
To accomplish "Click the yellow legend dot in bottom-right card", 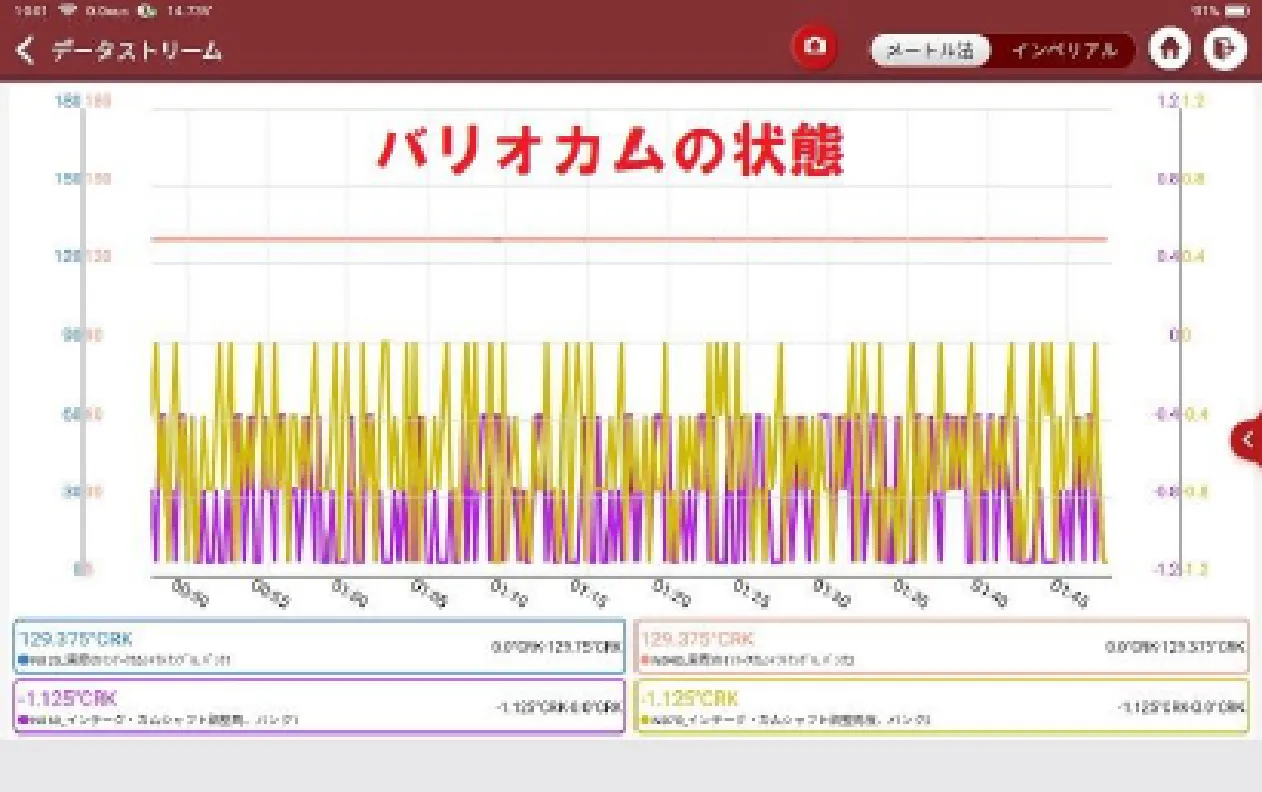I will coord(645,719).
